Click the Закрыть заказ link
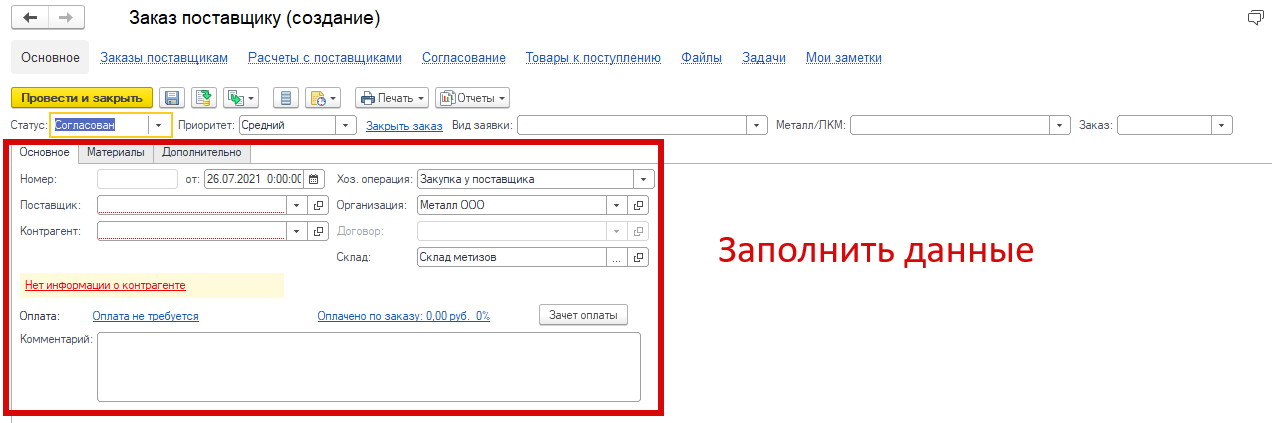1272x423 pixels. coord(404,126)
